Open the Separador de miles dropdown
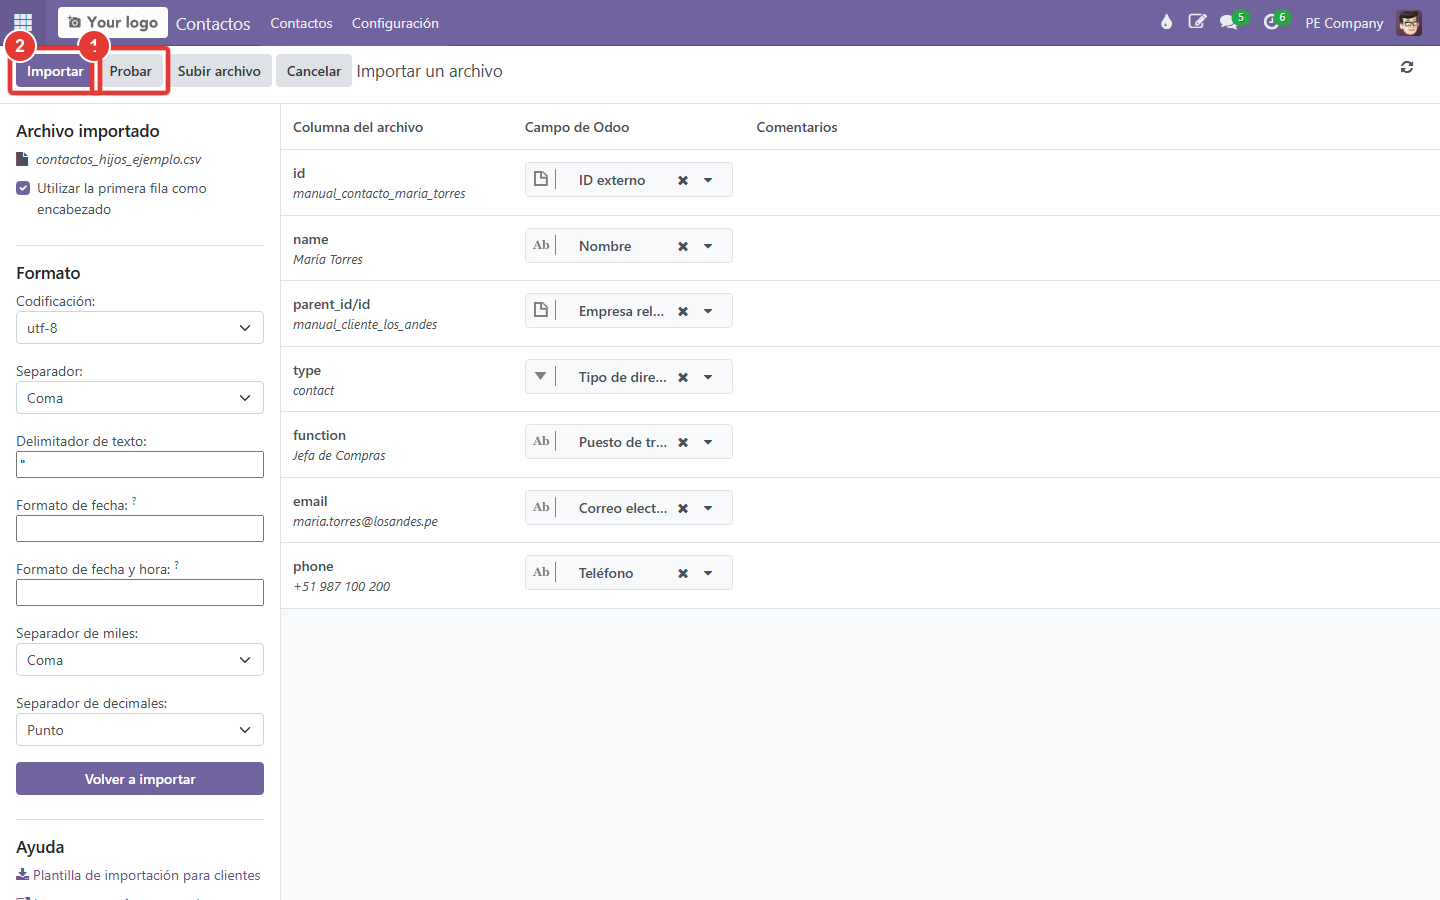 [x=140, y=660]
